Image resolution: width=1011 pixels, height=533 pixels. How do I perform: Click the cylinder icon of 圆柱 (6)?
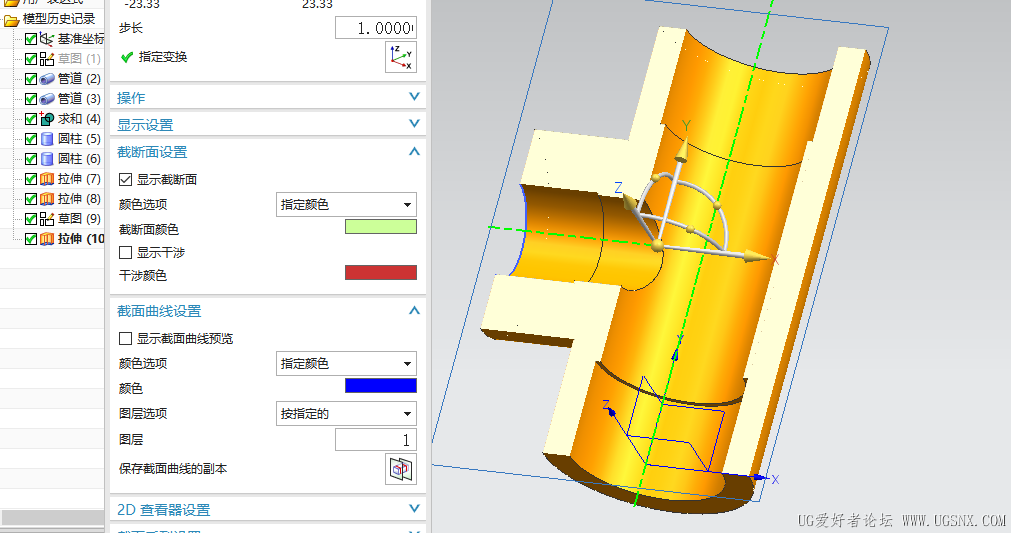46,159
